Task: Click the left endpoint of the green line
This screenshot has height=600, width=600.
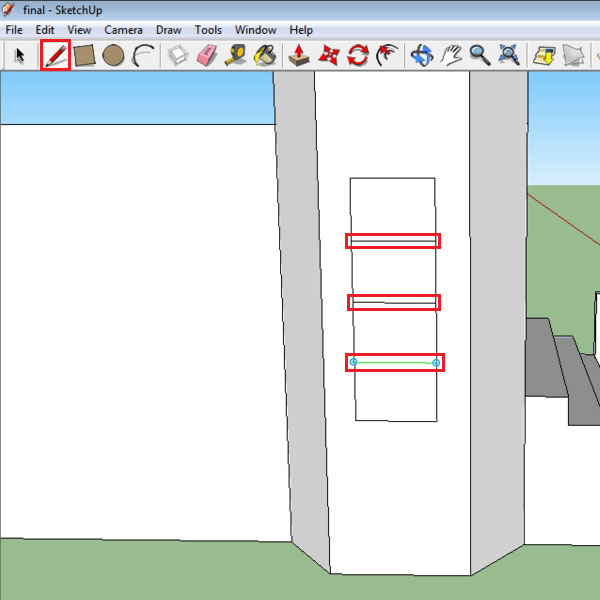Action: click(x=354, y=362)
